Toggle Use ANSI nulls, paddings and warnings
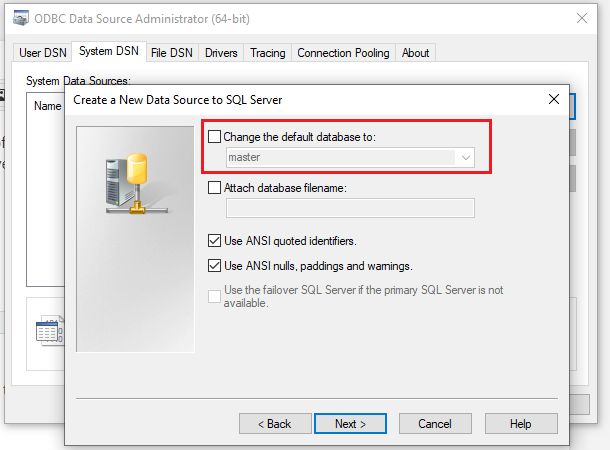This screenshot has height=450, width=610. [214, 266]
